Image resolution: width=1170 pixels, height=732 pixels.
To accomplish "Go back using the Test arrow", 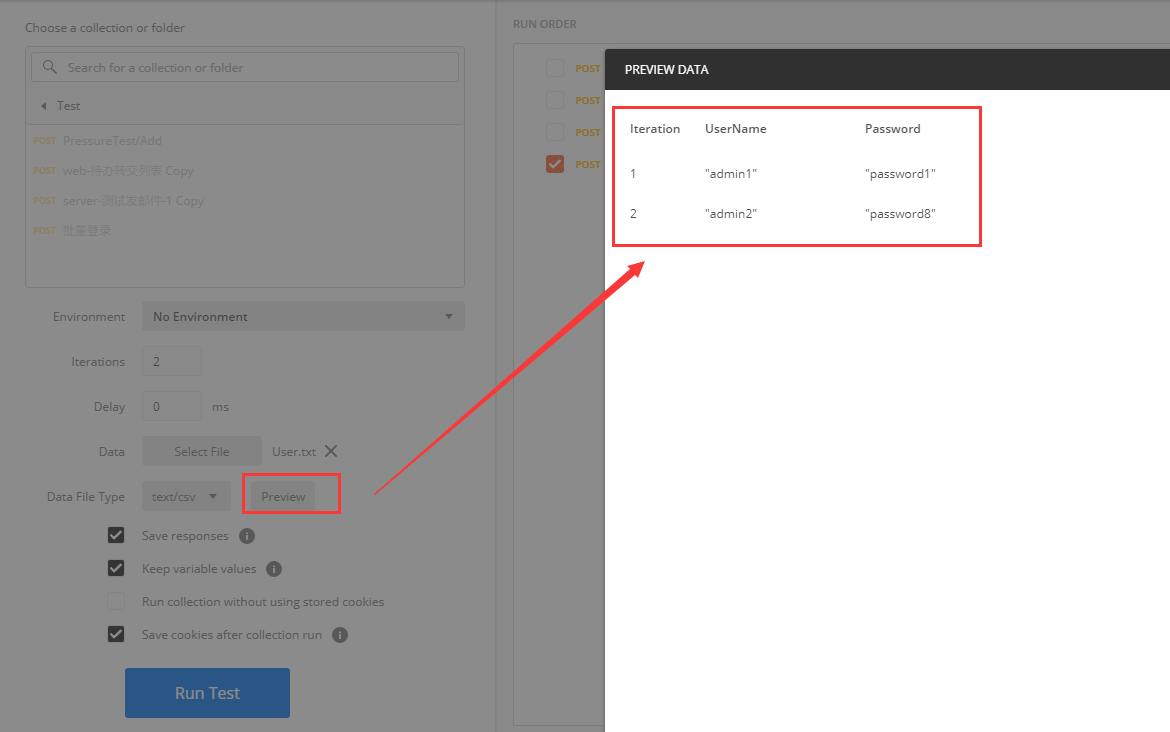I will tap(44, 106).
